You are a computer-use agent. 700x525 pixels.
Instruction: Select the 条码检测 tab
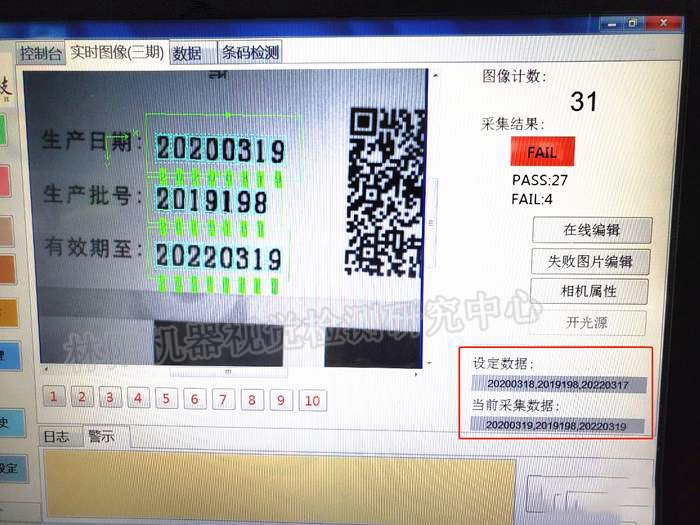pyautogui.click(x=250, y=52)
